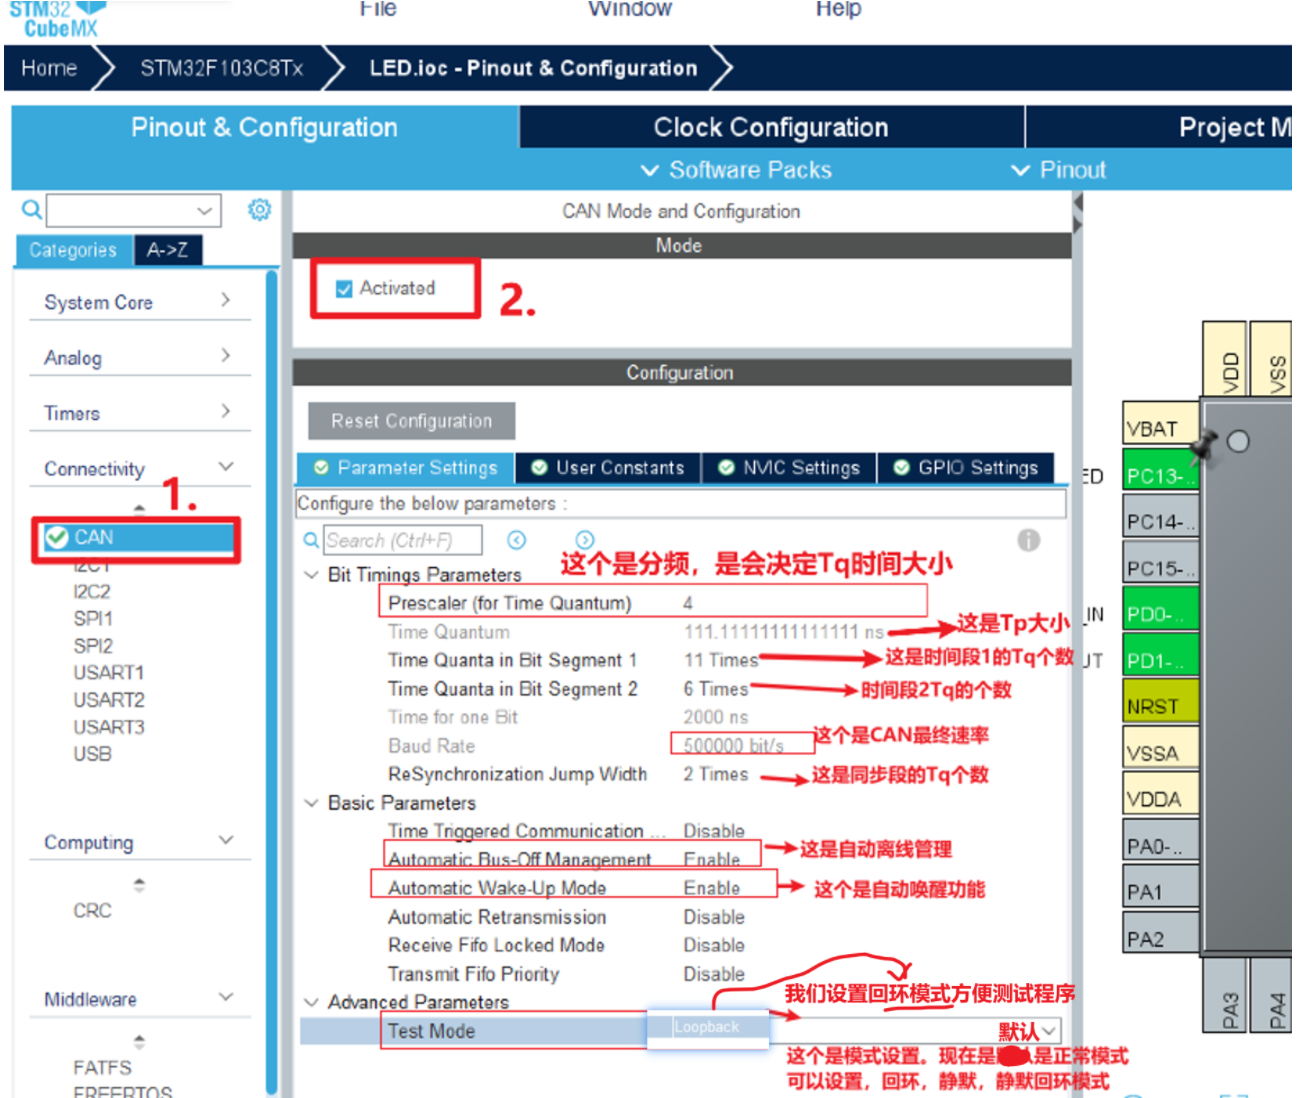This screenshot has width=1300, height=1098.
Task: Switch to Pinout & Configuration tab
Action: coord(264,127)
